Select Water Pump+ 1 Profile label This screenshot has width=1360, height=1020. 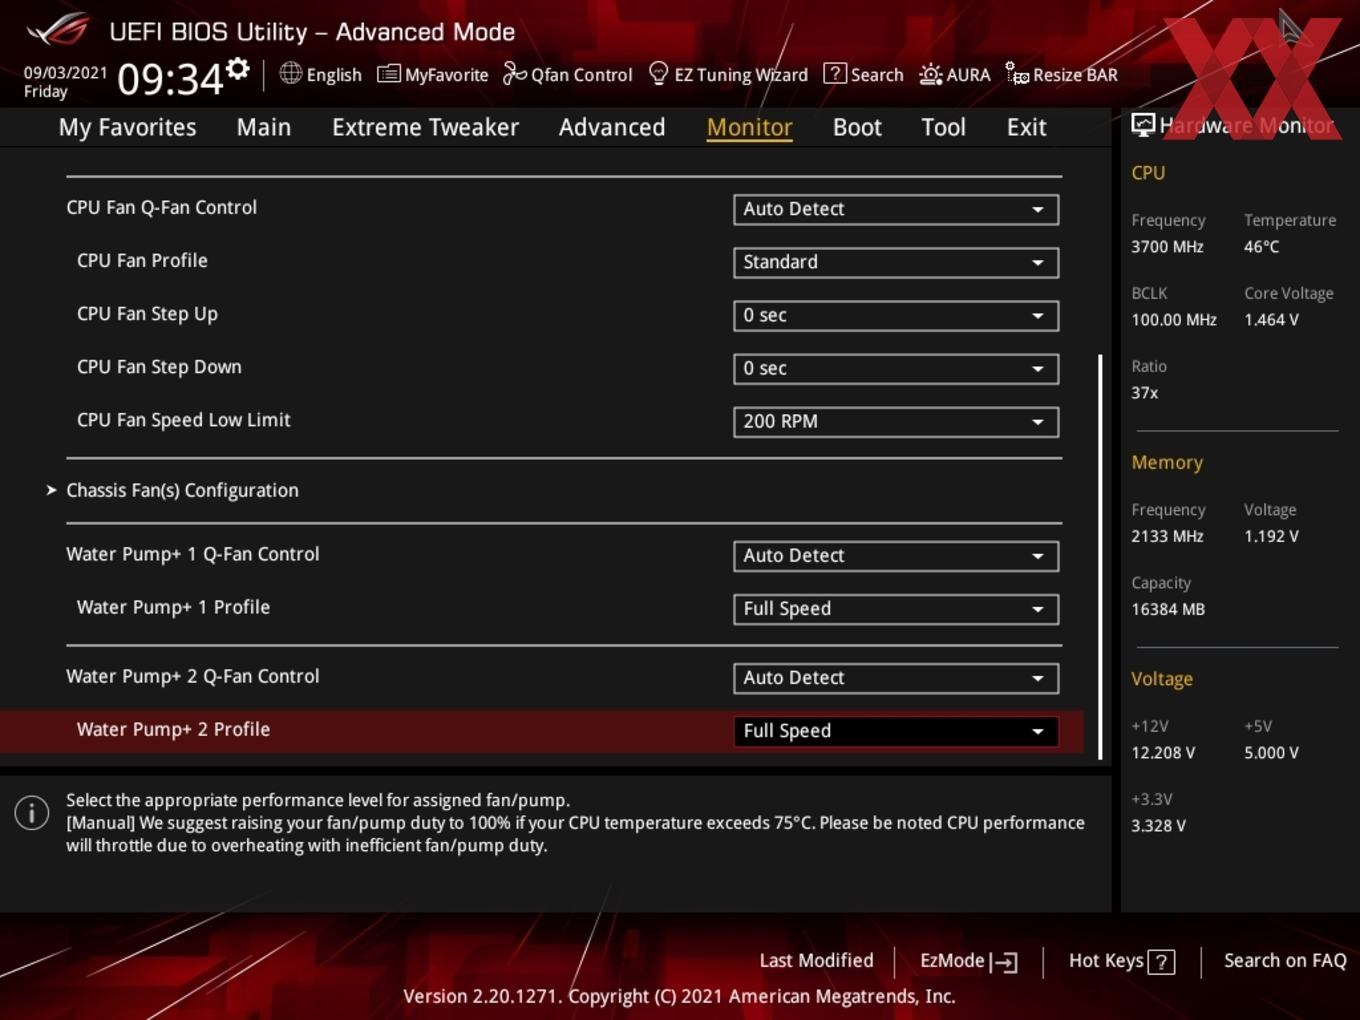pos(173,607)
